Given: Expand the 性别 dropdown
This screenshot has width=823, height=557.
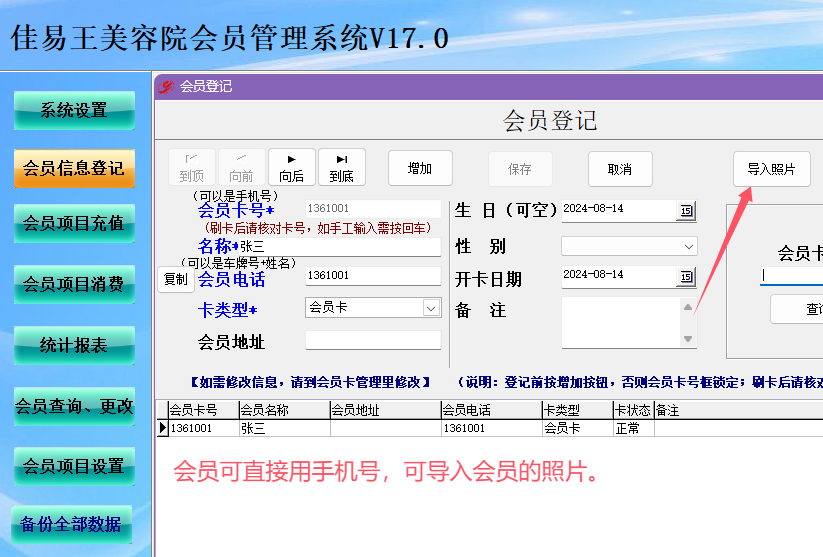Looking at the screenshot, I should click(x=689, y=247).
